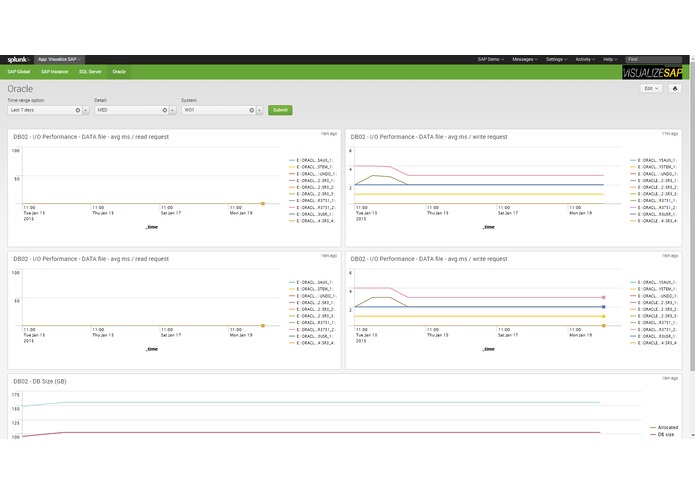
Task: Expand the System dropdown arrow
Action: click(x=260, y=110)
